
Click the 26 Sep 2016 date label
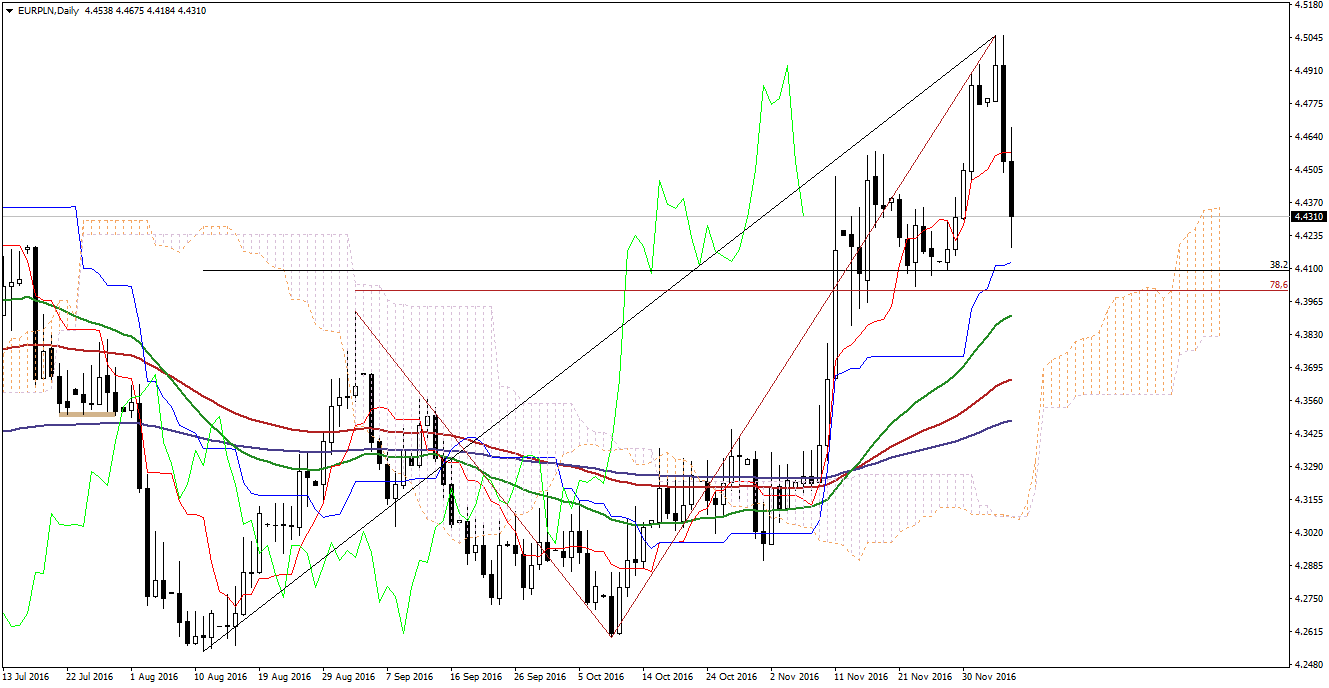(x=539, y=677)
